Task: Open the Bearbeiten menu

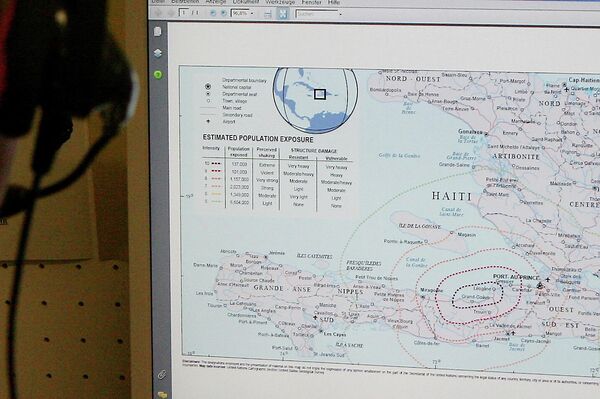Action: [x=185, y=2]
